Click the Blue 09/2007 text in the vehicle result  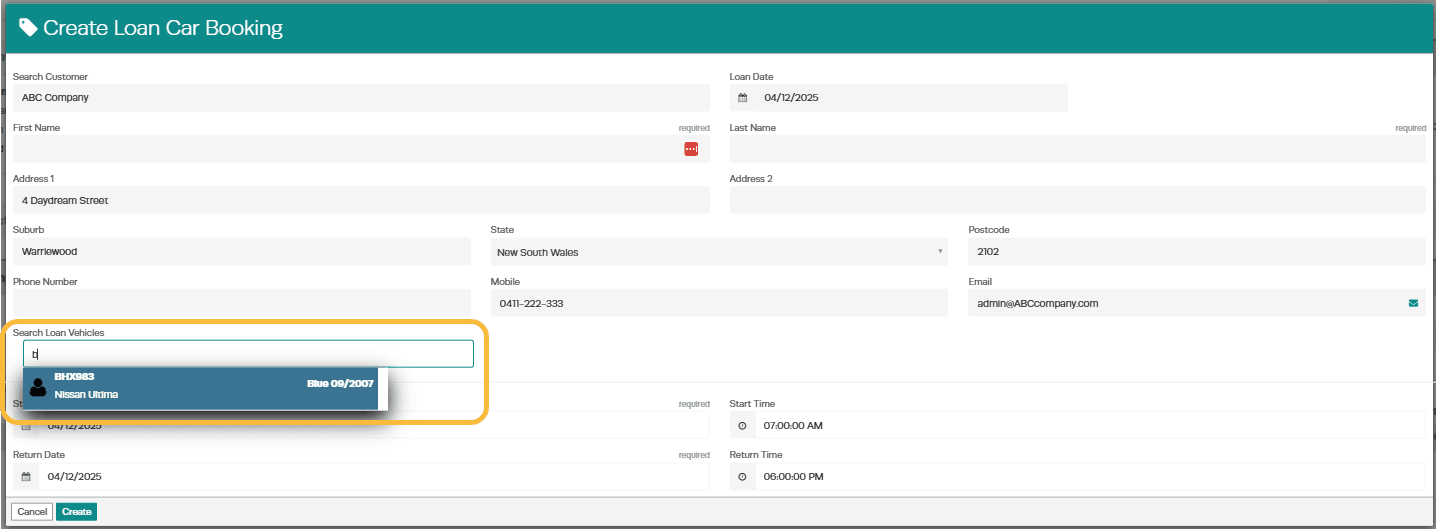[340, 384]
